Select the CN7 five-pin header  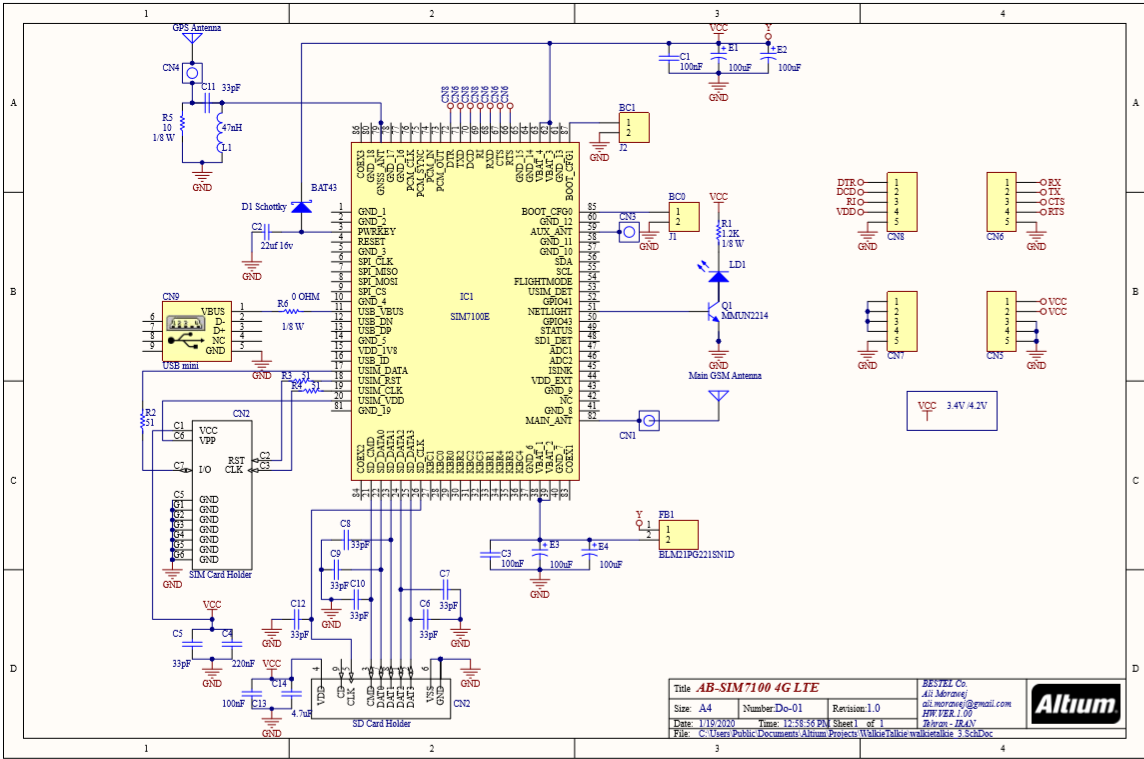(x=902, y=321)
